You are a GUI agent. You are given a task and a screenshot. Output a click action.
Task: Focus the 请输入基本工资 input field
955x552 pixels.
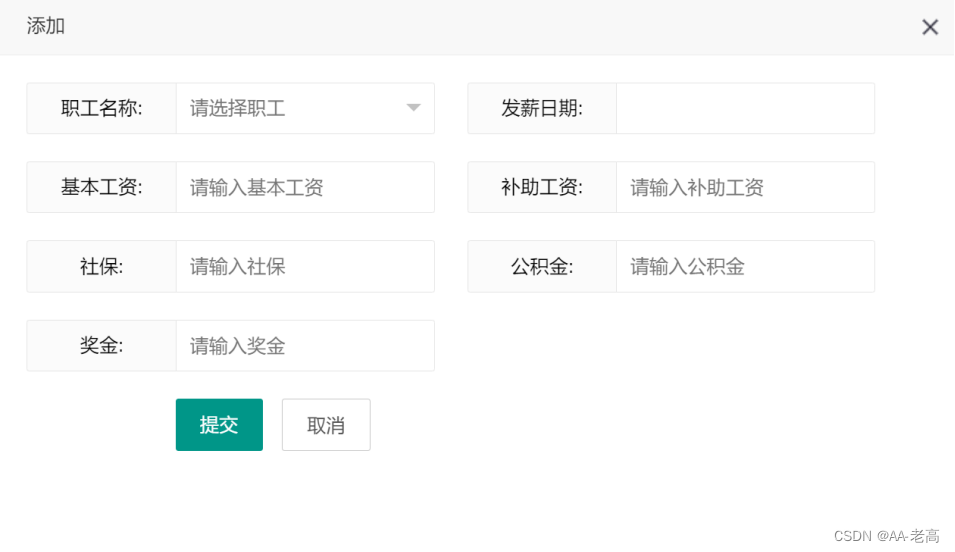coord(305,187)
